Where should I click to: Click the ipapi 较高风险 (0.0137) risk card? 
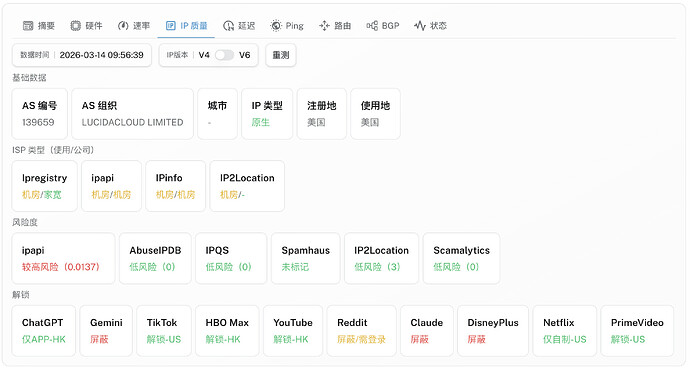coord(63,258)
